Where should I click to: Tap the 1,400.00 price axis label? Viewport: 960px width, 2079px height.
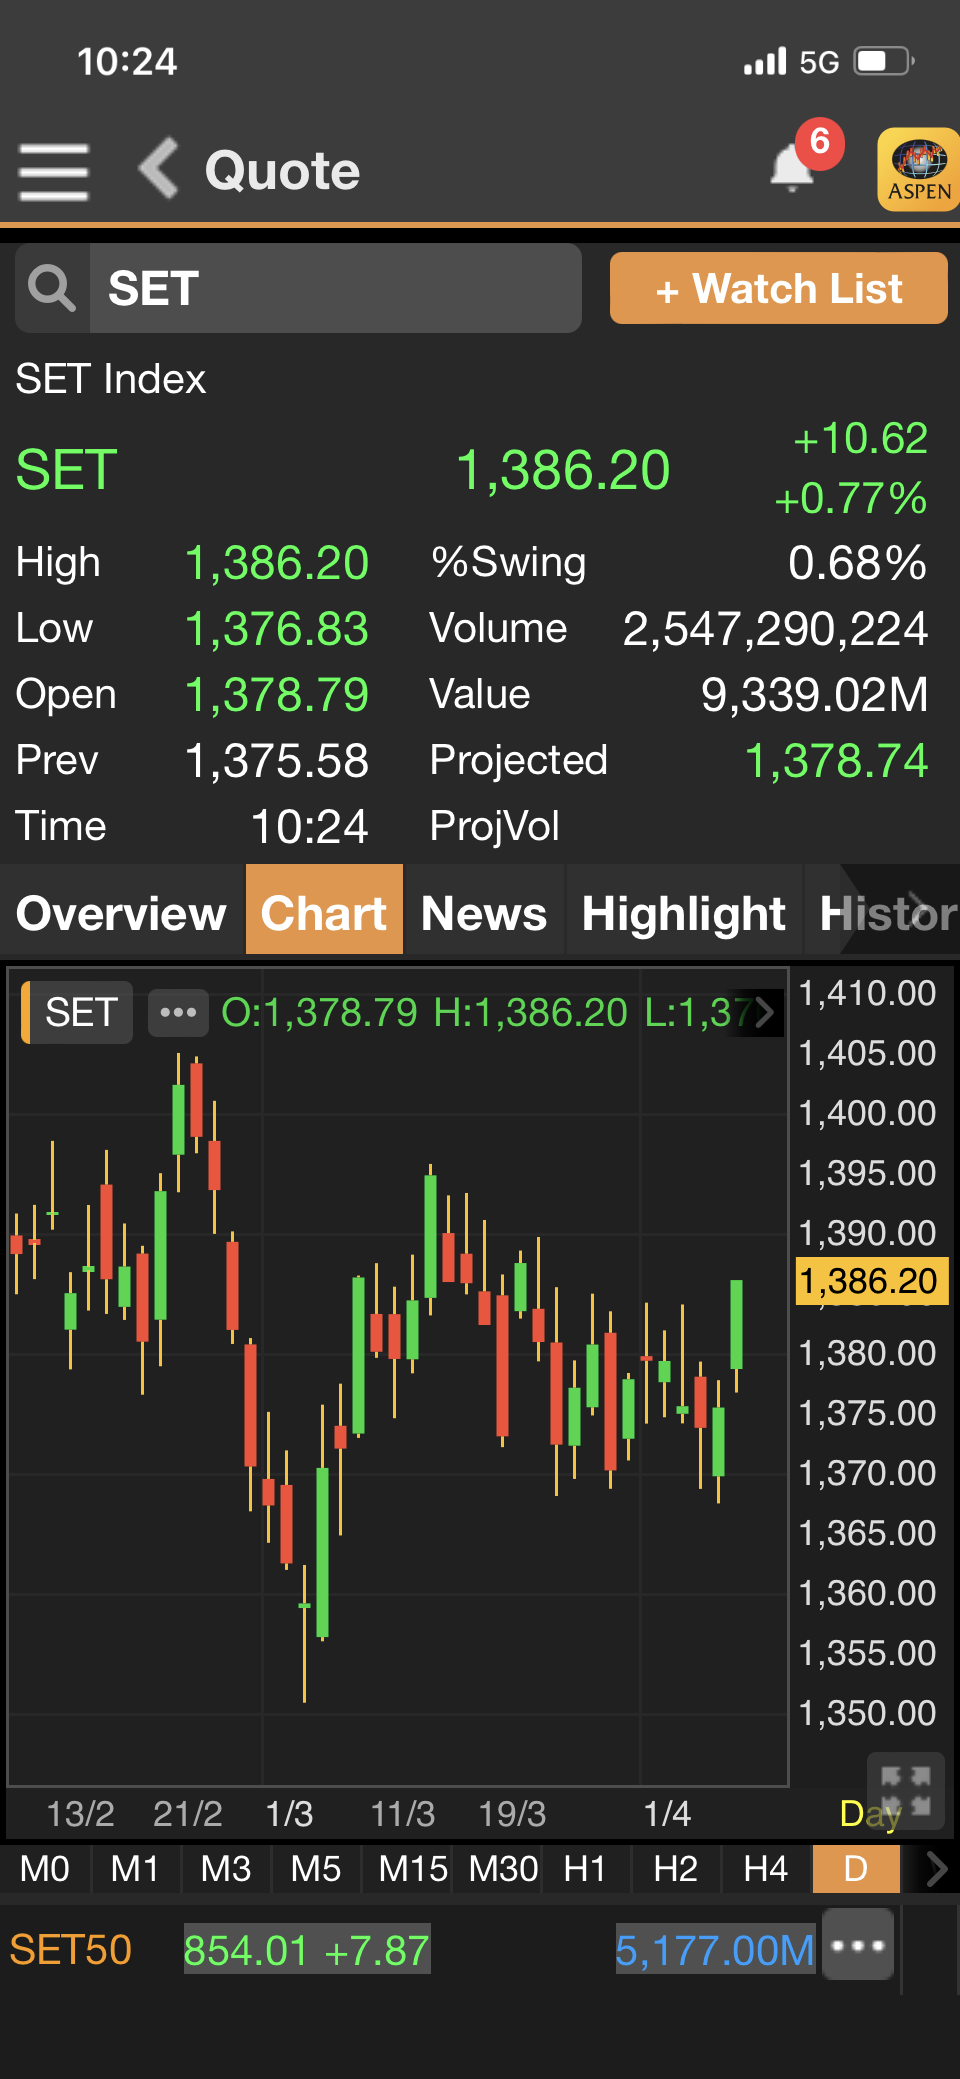click(867, 1113)
